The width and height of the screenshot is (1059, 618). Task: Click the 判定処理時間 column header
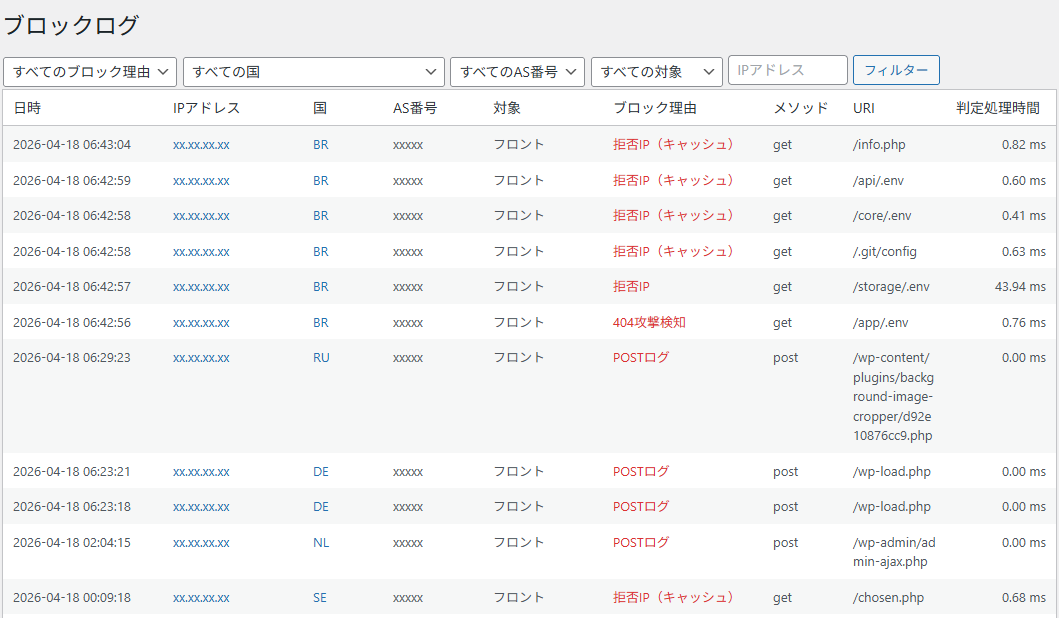pyautogui.click(x=998, y=108)
